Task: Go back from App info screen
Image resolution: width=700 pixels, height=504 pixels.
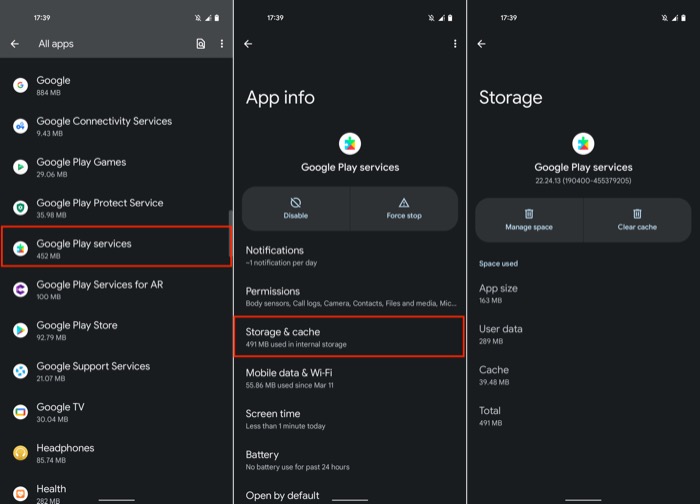Action: pyautogui.click(x=248, y=44)
